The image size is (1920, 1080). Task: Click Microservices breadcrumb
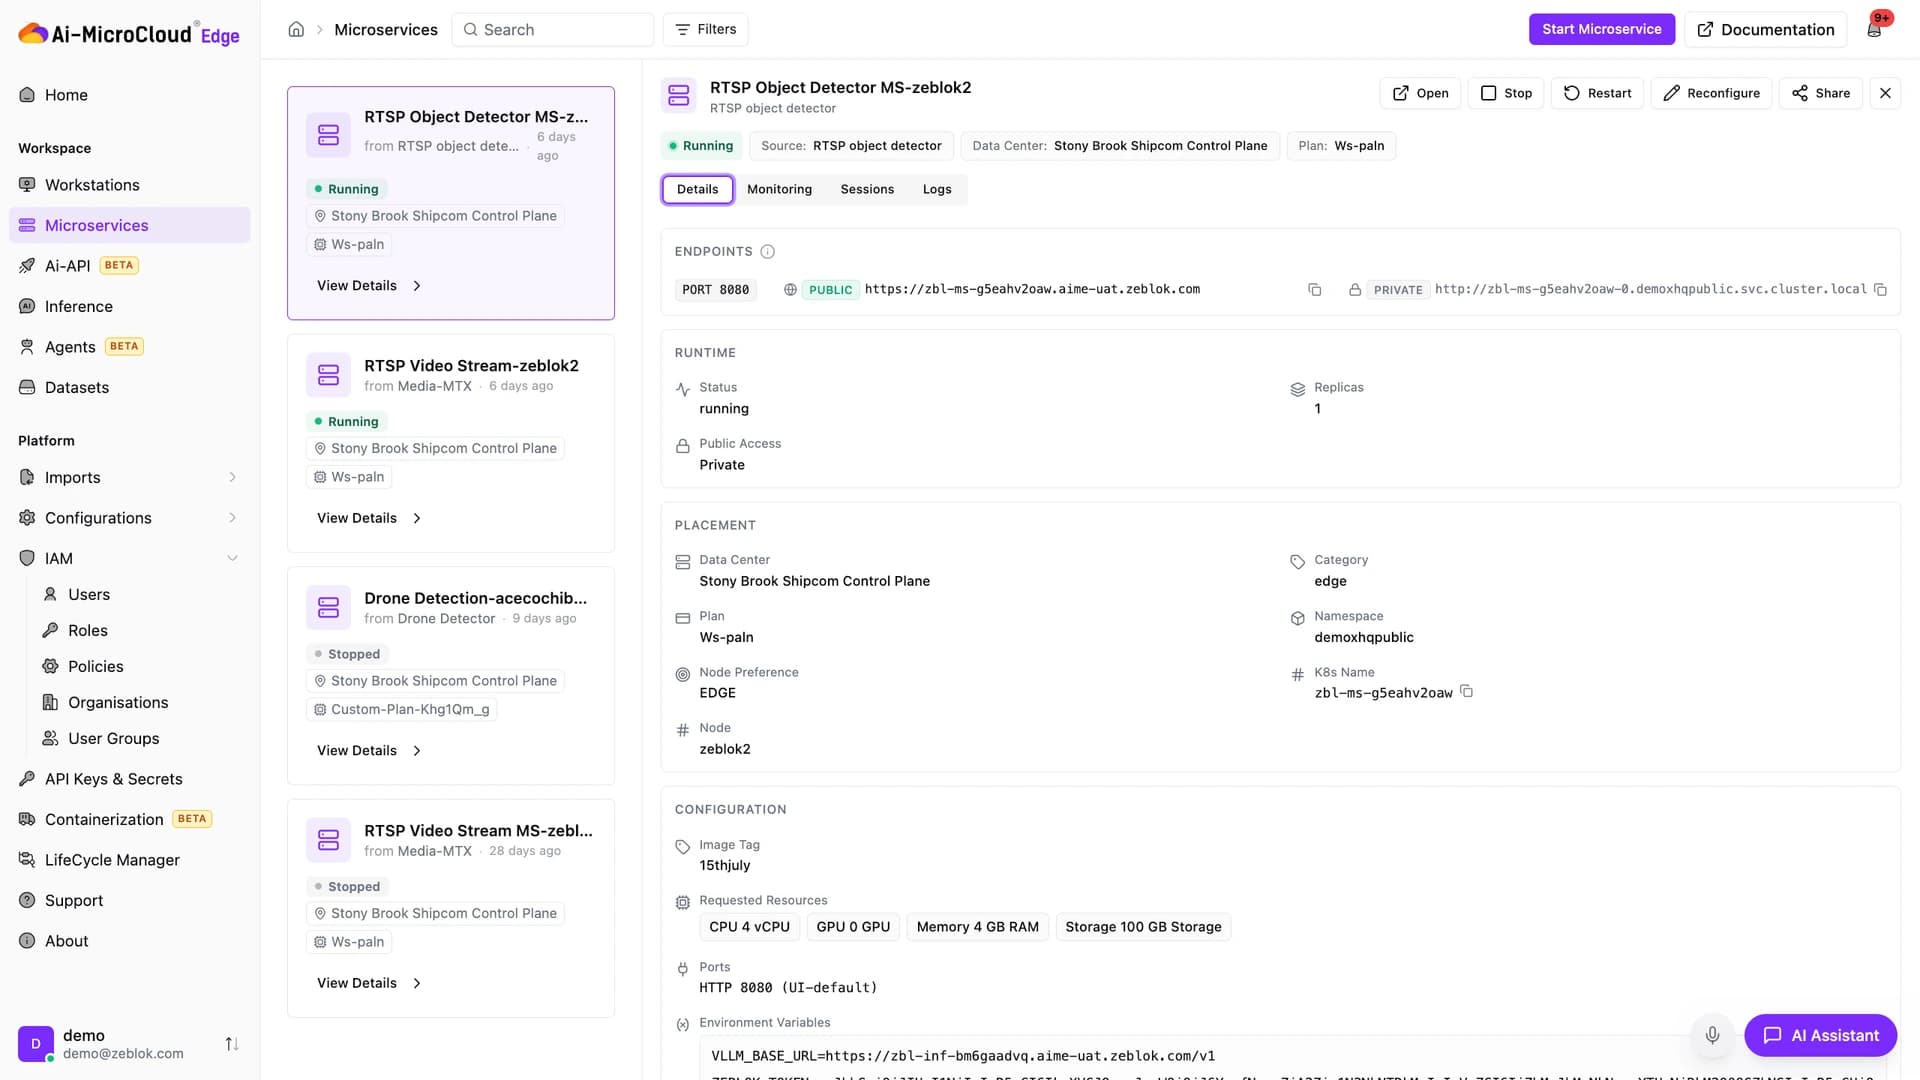[386, 30]
